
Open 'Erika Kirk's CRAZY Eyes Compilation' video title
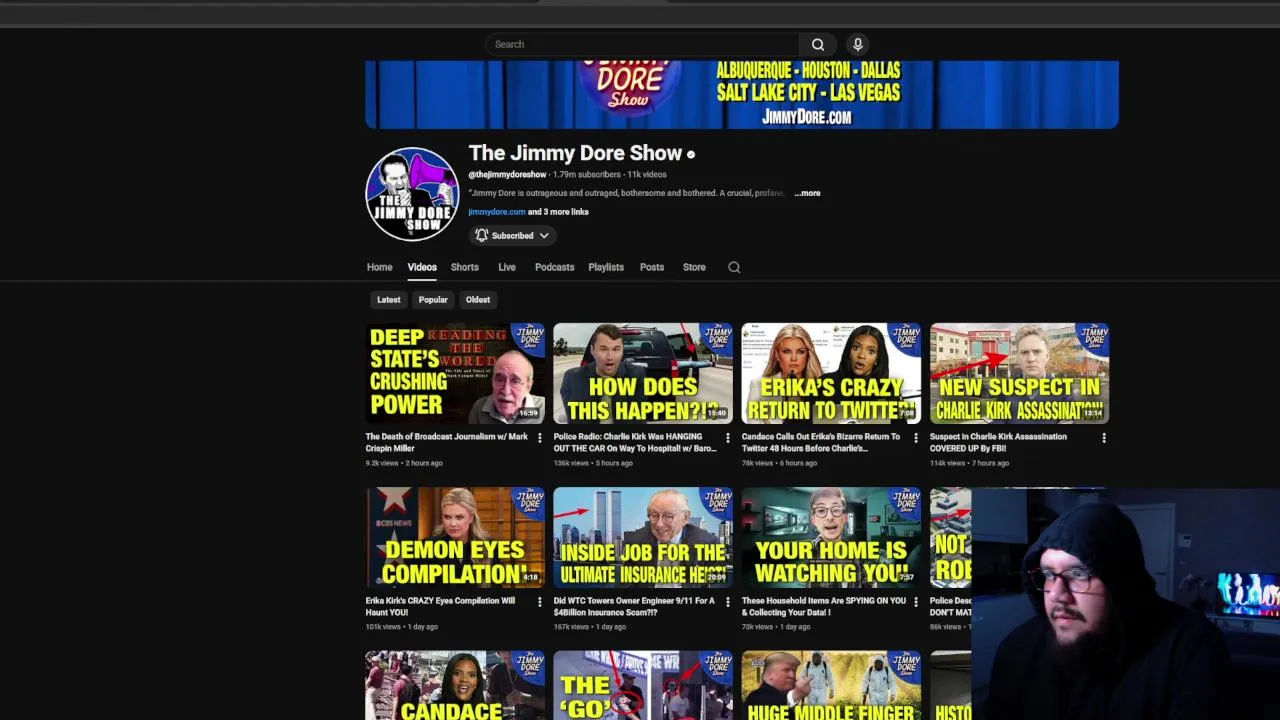[x=440, y=606]
